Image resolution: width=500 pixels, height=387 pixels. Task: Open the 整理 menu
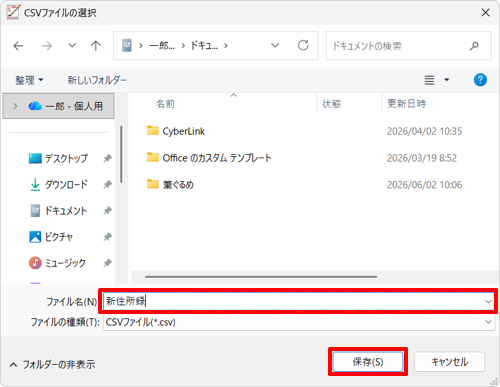(29, 80)
